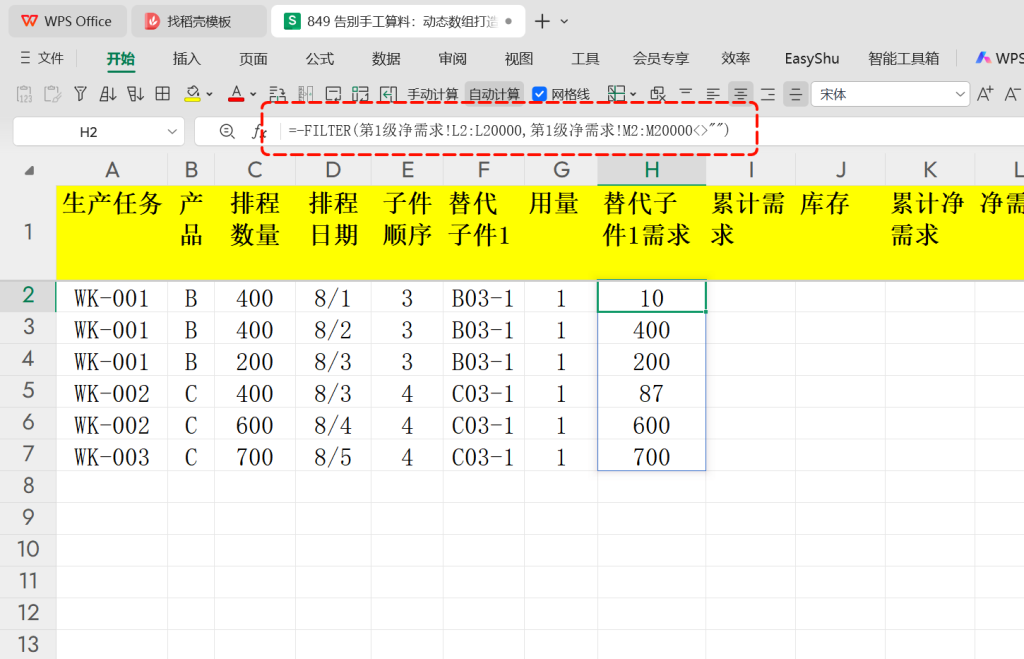Sort ascending with the A-Z icon
This screenshot has height=659, width=1024.
pos(108,94)
